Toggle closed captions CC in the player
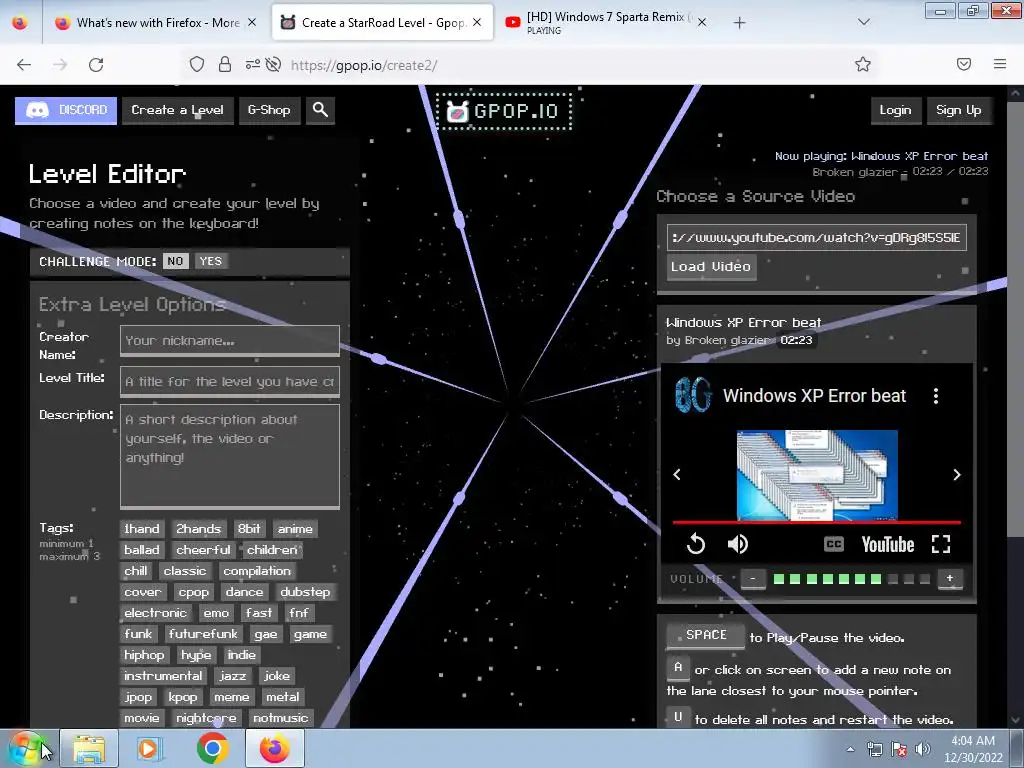 834,544
